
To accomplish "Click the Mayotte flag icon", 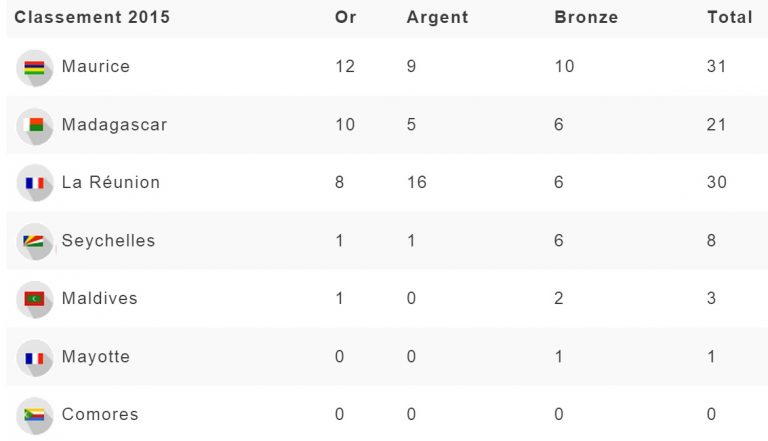I will point(35,357).
